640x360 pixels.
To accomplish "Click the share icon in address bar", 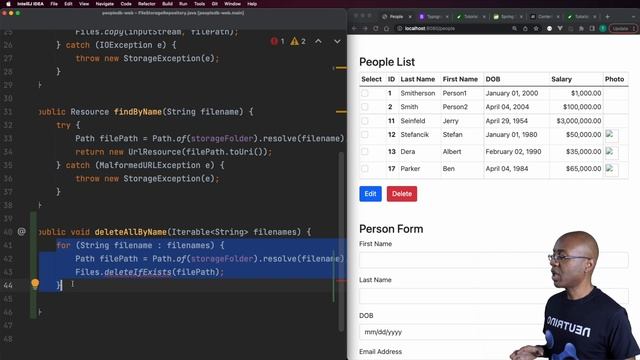I will coord(525,29).
